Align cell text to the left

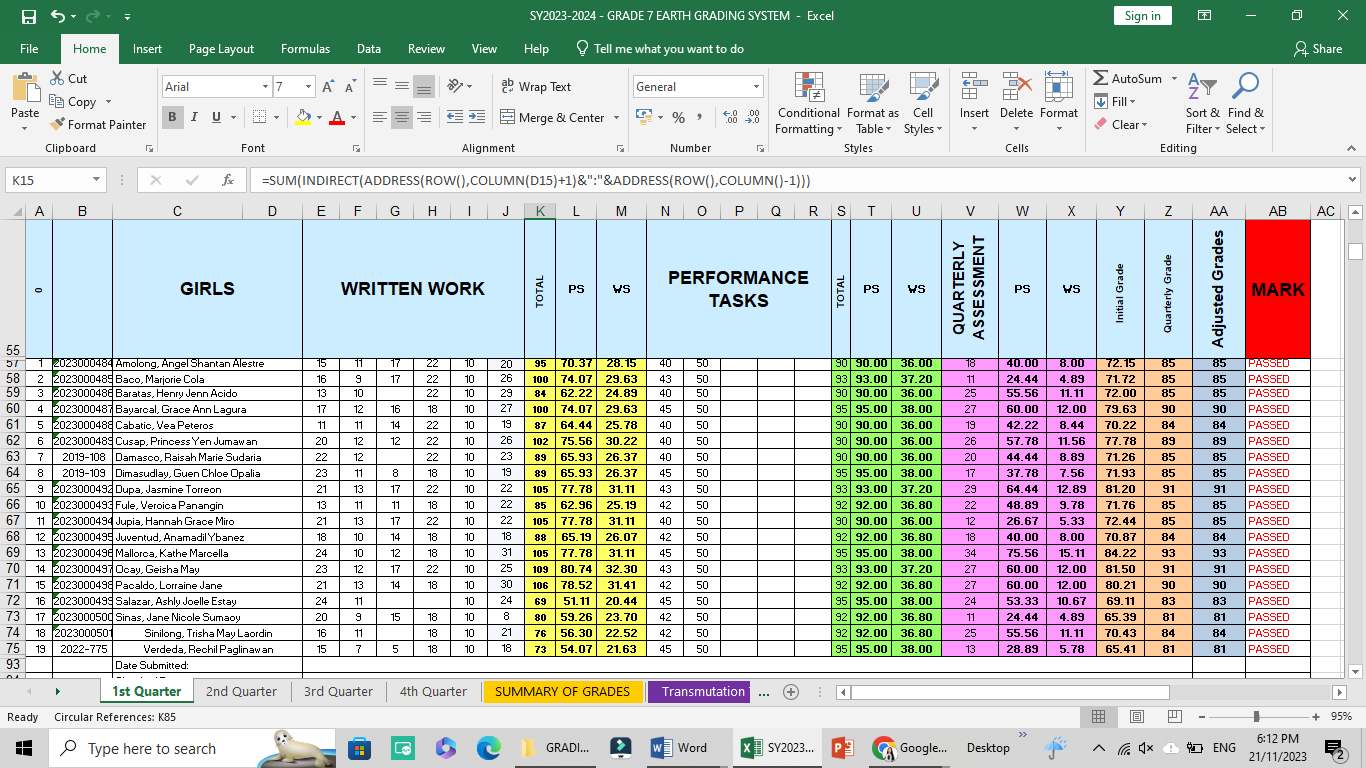pyautogui.click(x=379, y=118)
